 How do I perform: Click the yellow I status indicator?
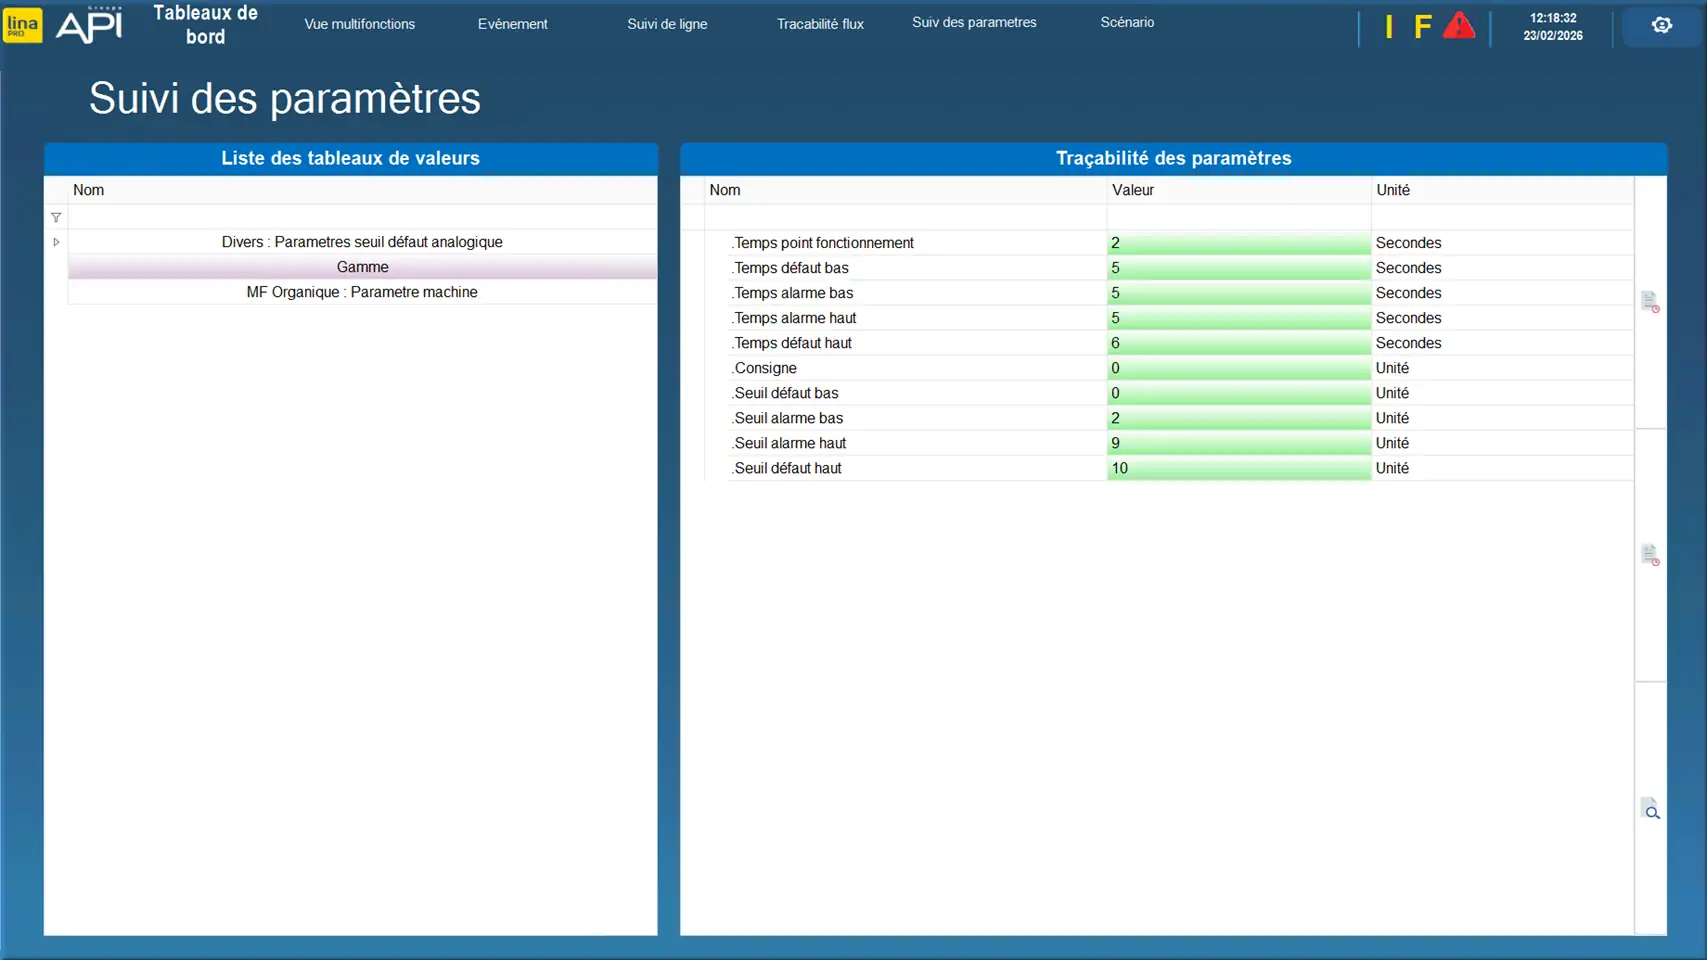click(1388, 27)
